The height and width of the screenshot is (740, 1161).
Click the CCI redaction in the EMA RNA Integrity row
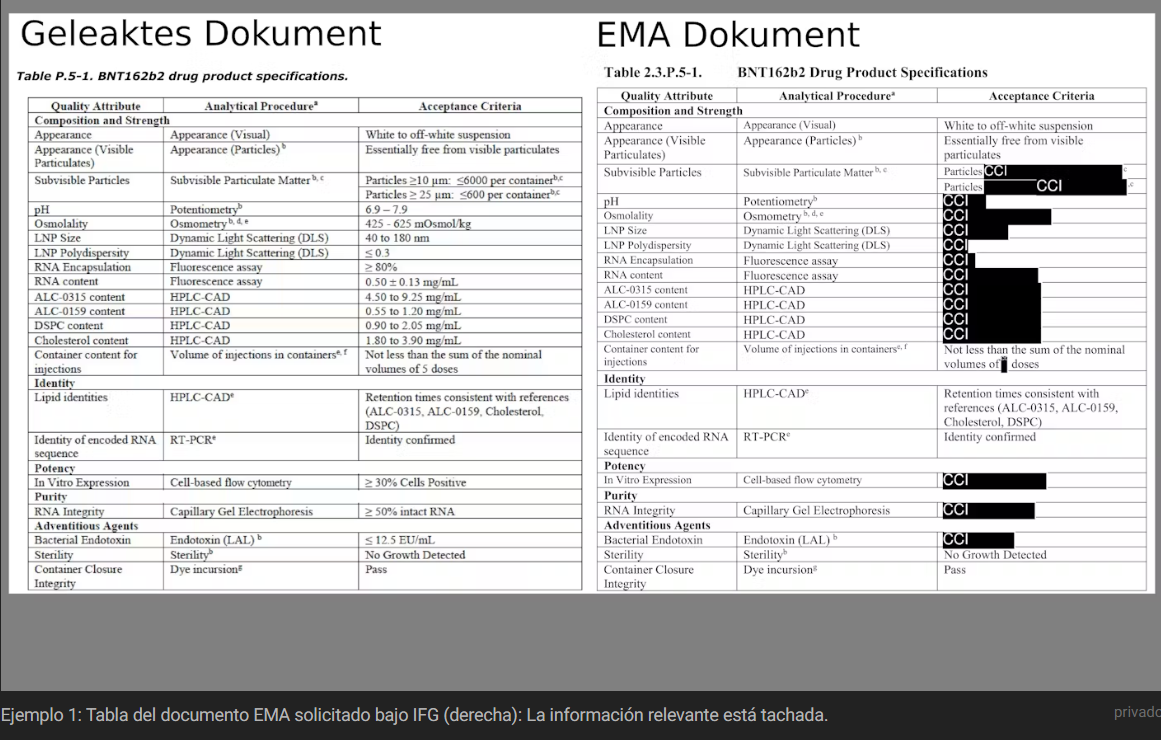pyautogui.click(x=988, y=510)
